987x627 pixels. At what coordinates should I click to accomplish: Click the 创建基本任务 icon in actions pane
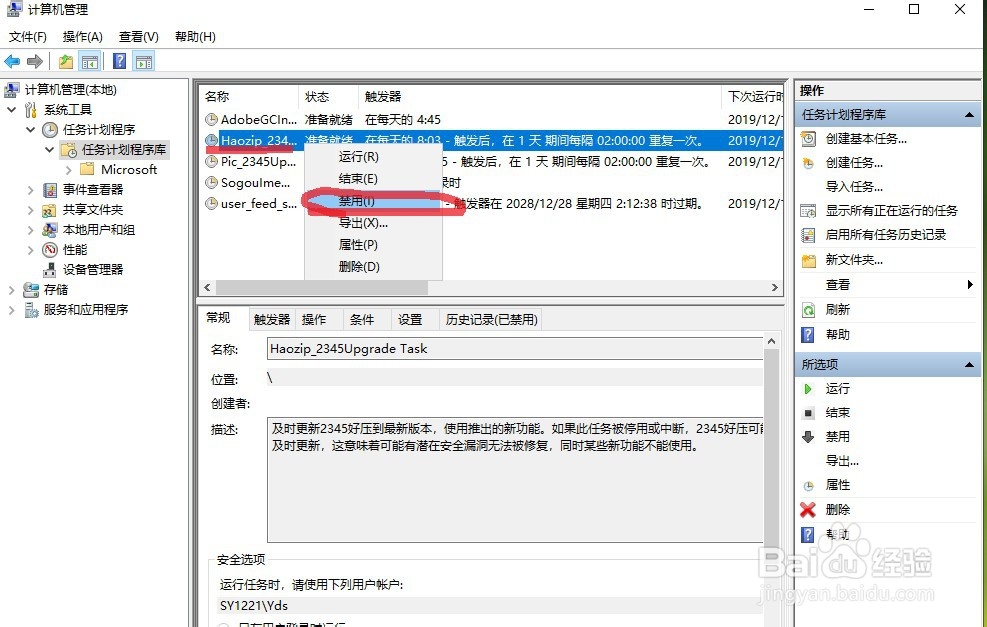tap(808, 138)
